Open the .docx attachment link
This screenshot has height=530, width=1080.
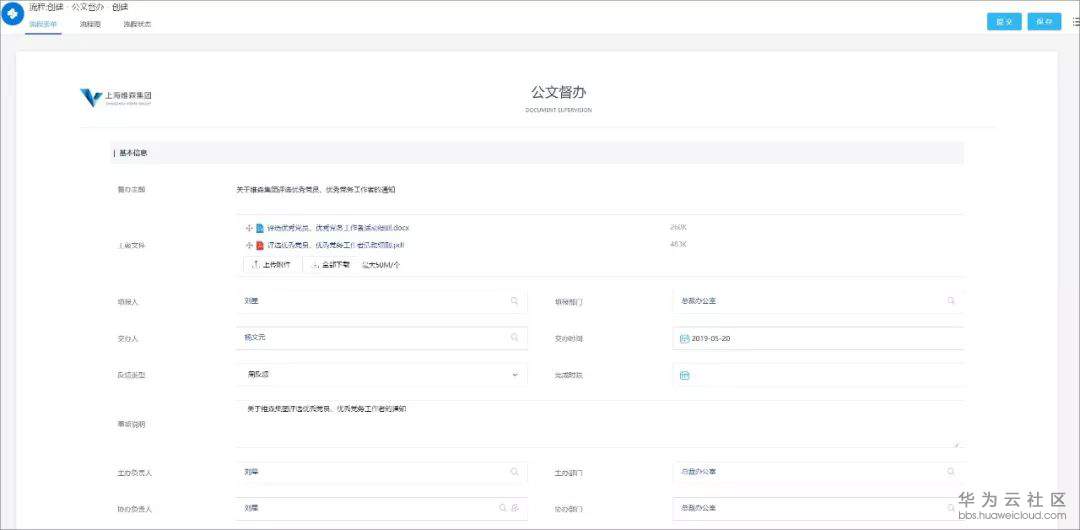338,228
